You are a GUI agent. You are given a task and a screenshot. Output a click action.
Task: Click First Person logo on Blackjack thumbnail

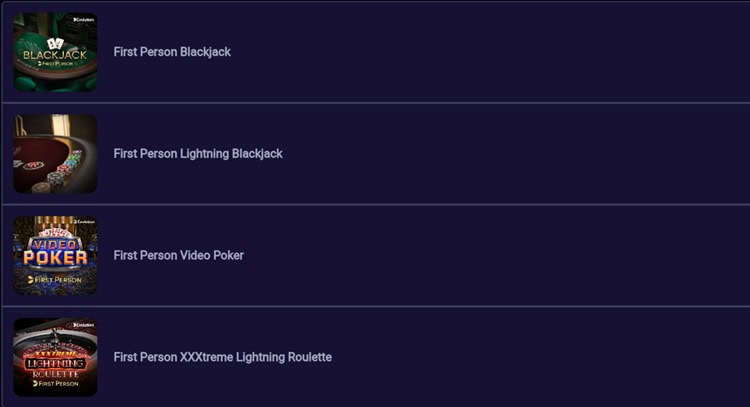tap(55, 63)
